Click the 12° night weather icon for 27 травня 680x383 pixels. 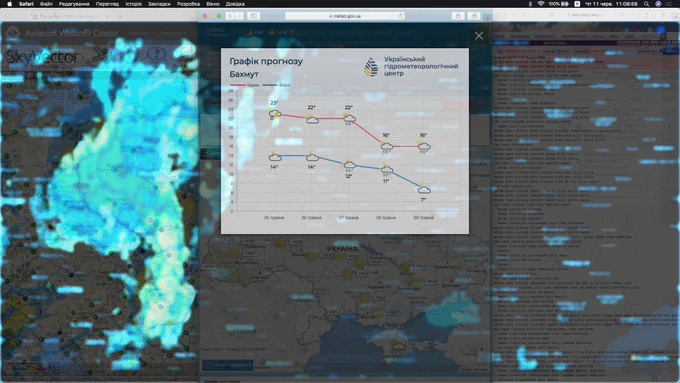(349, 166)
